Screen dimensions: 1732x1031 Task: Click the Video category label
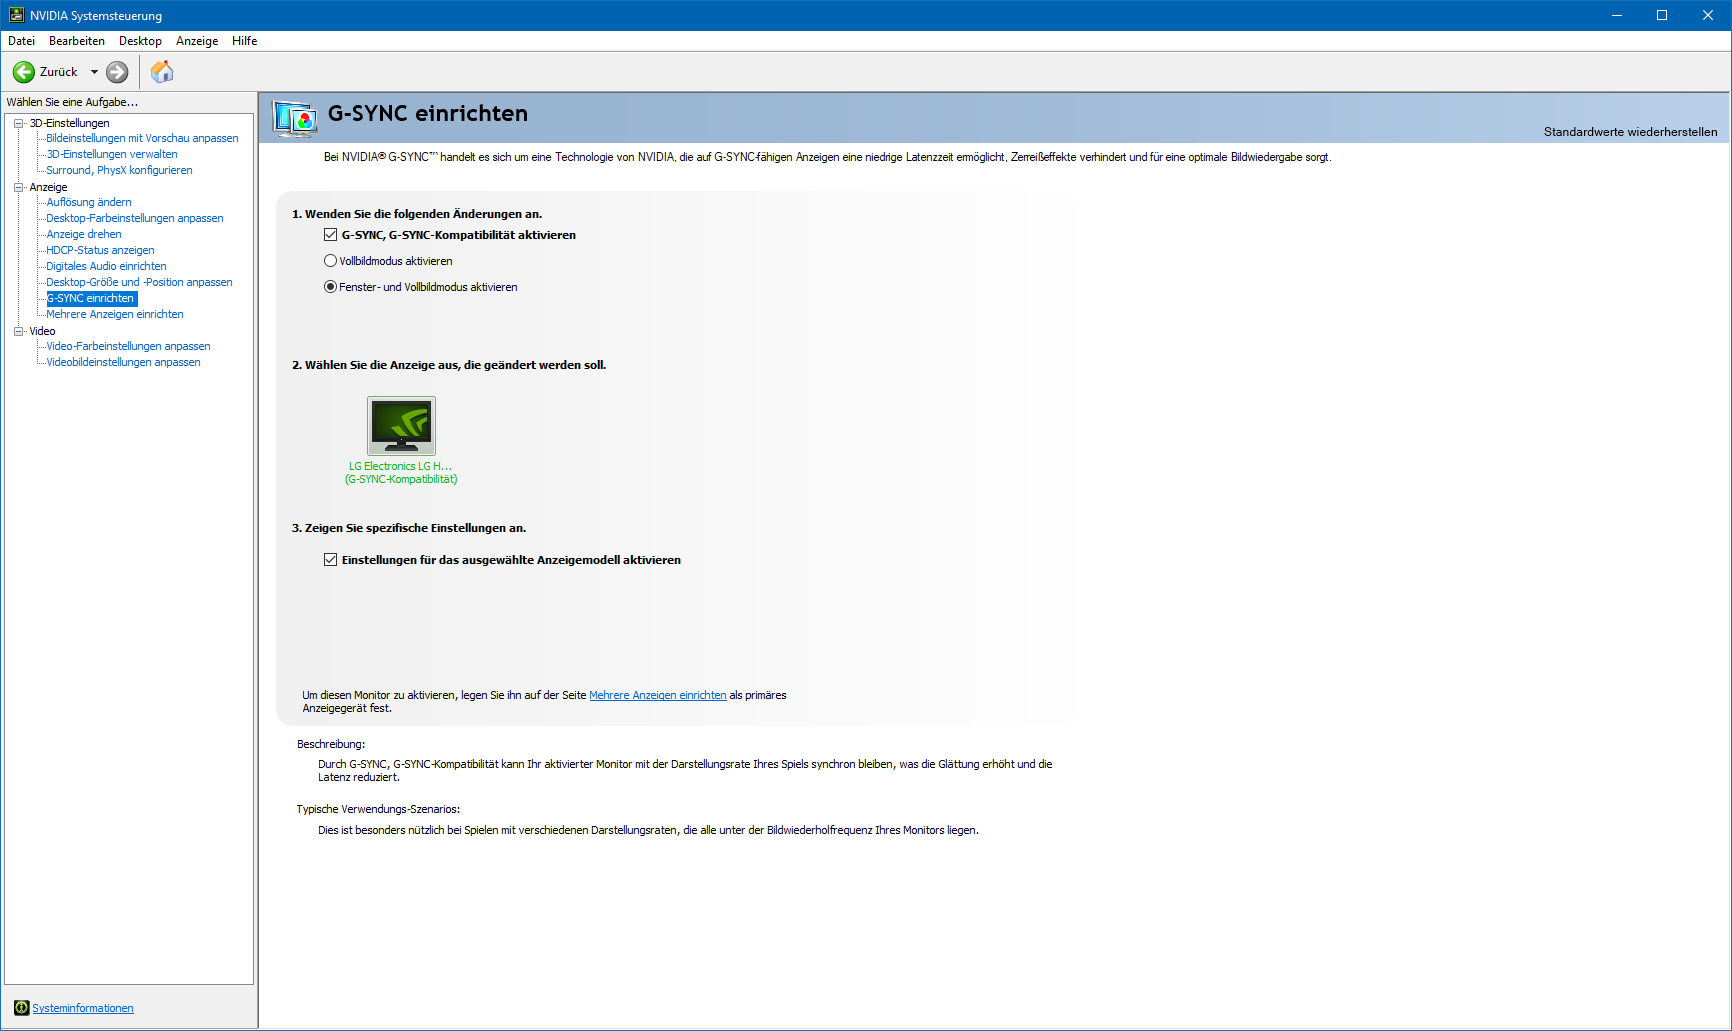point(42,331)
